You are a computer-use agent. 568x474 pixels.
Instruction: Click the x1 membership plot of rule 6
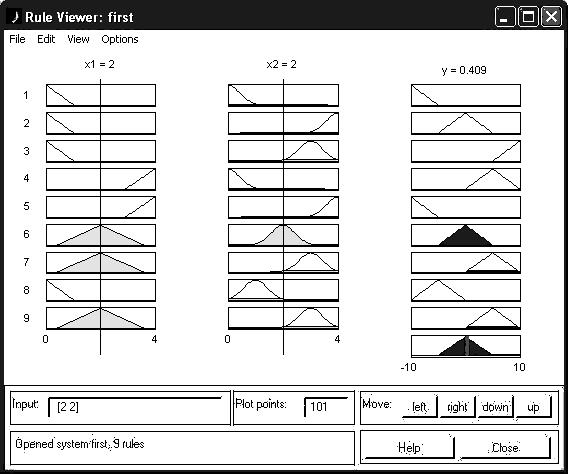click(x=101, y=235)
